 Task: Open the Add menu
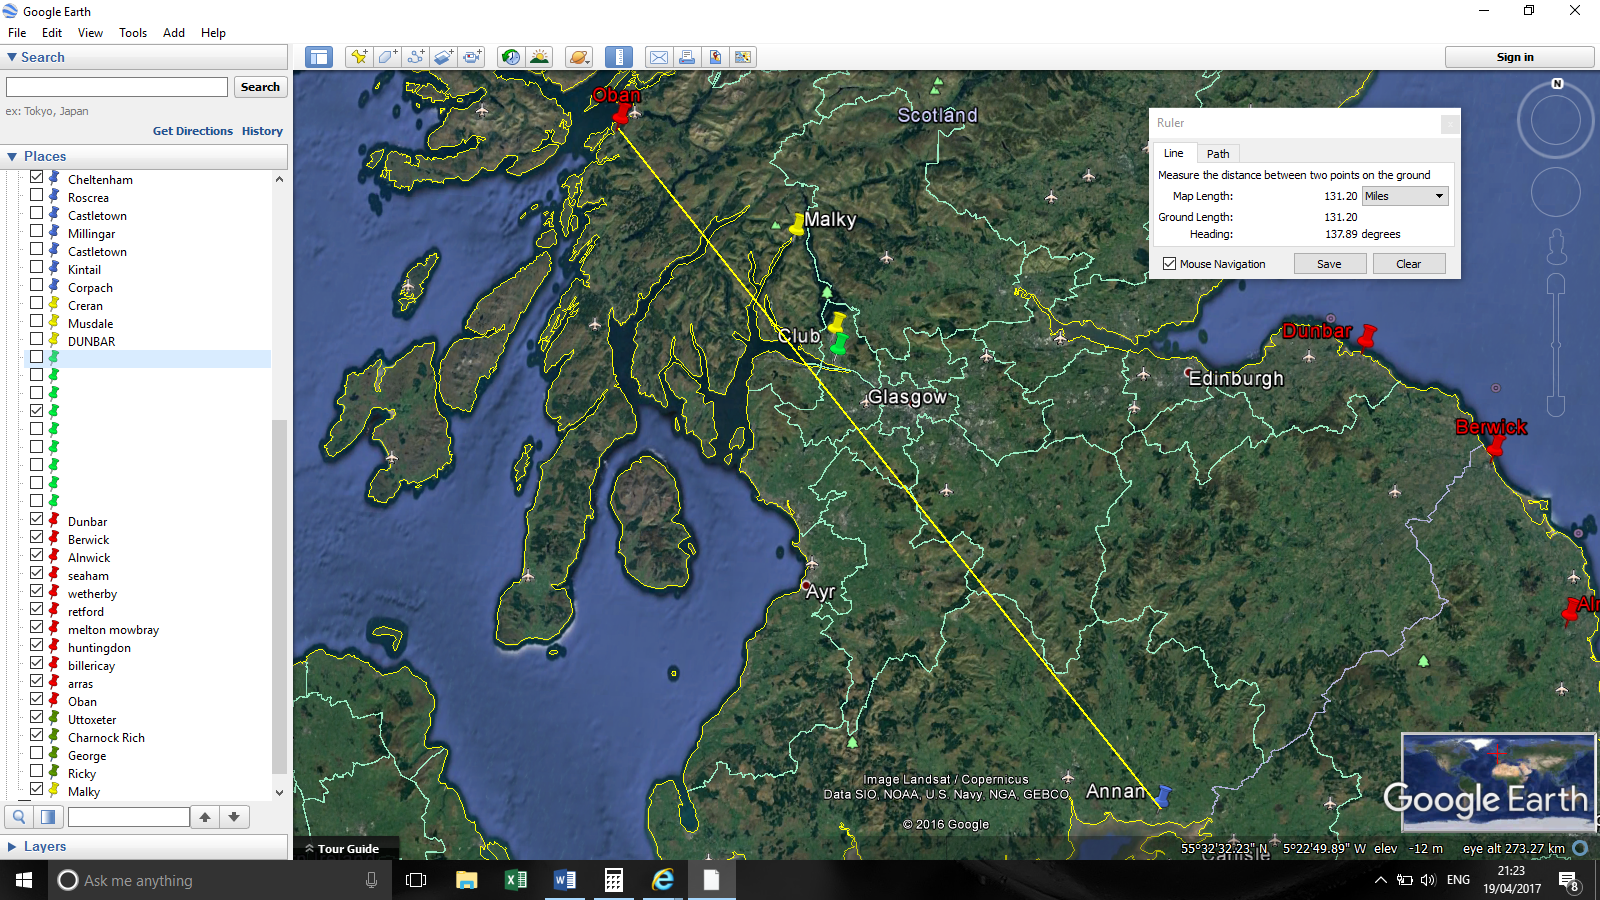pyautogui.click(x=174, y=33)
